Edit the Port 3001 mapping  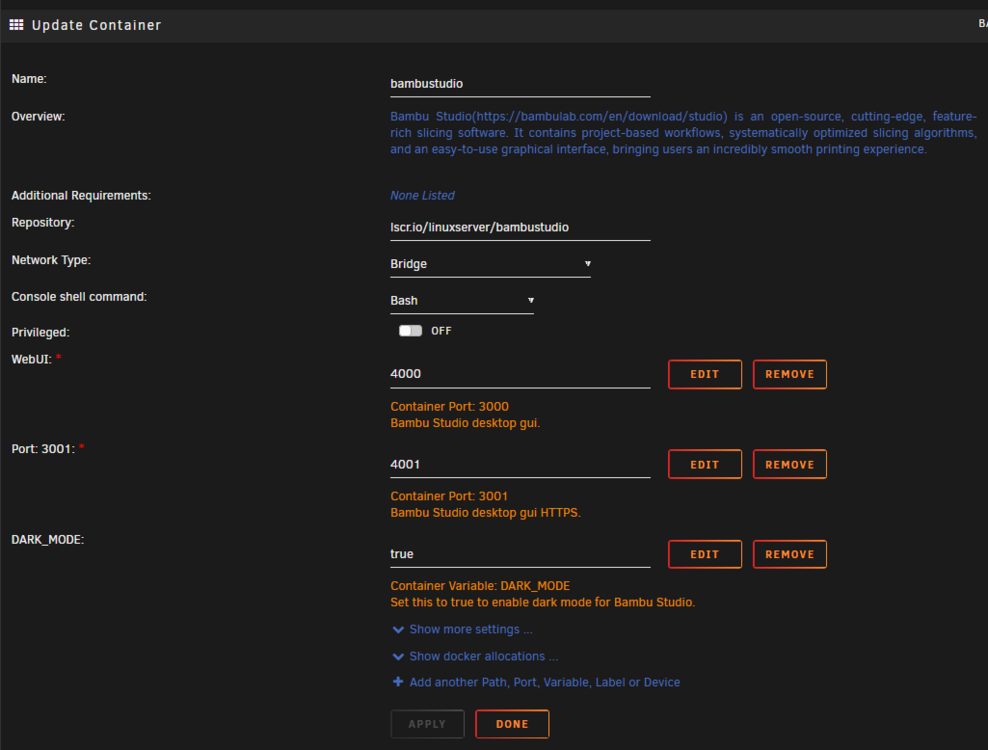[x=704, y=464]
